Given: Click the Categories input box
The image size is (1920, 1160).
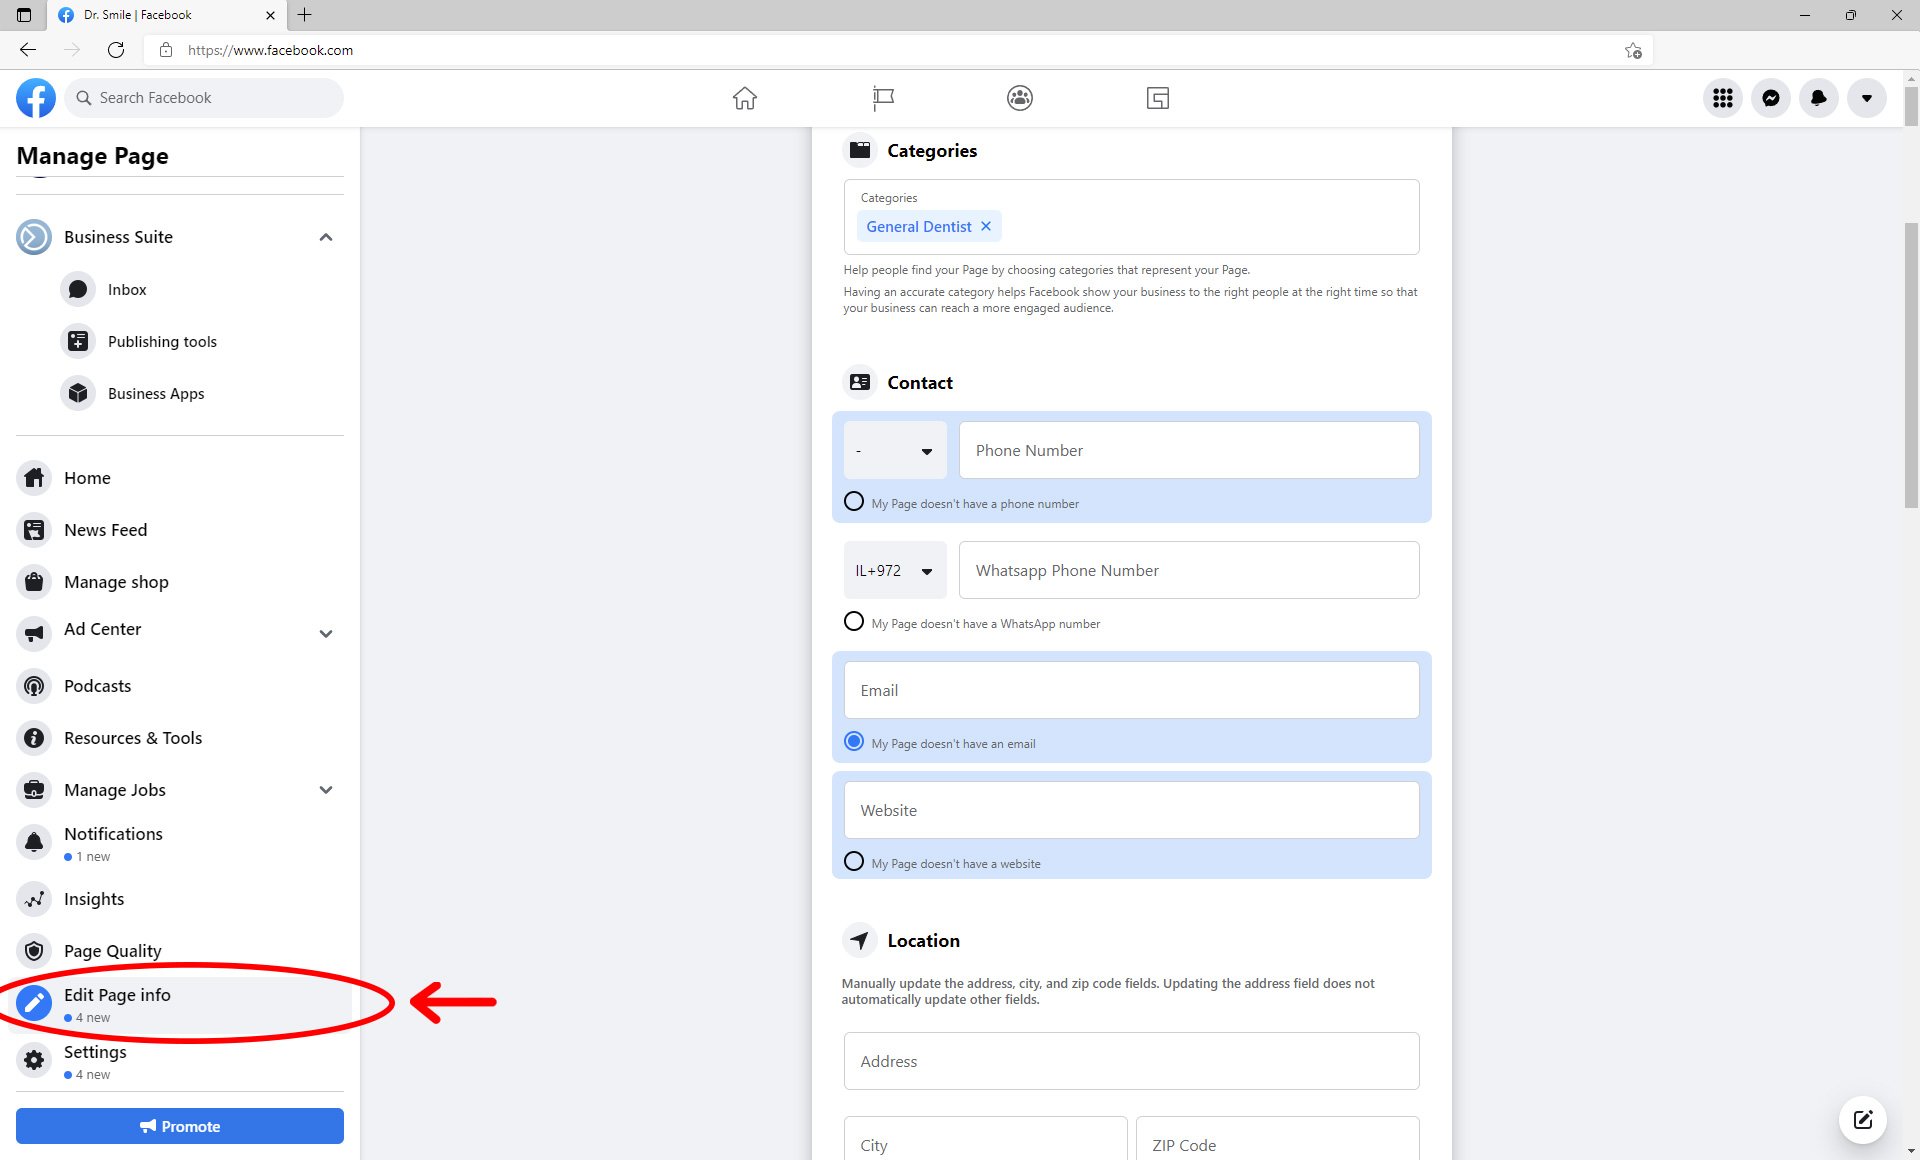Looking at the screenshot, I should pos(1131,217).
